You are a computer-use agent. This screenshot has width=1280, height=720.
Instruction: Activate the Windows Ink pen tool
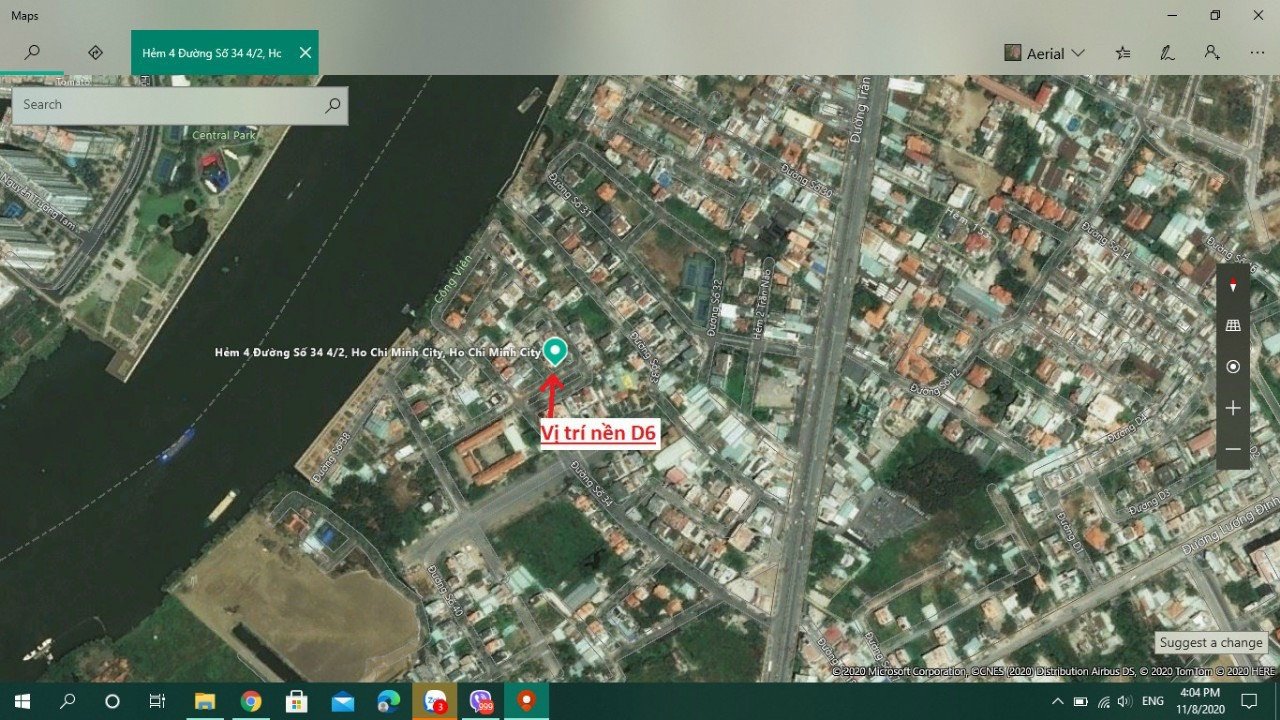(x=1167, y=53)
